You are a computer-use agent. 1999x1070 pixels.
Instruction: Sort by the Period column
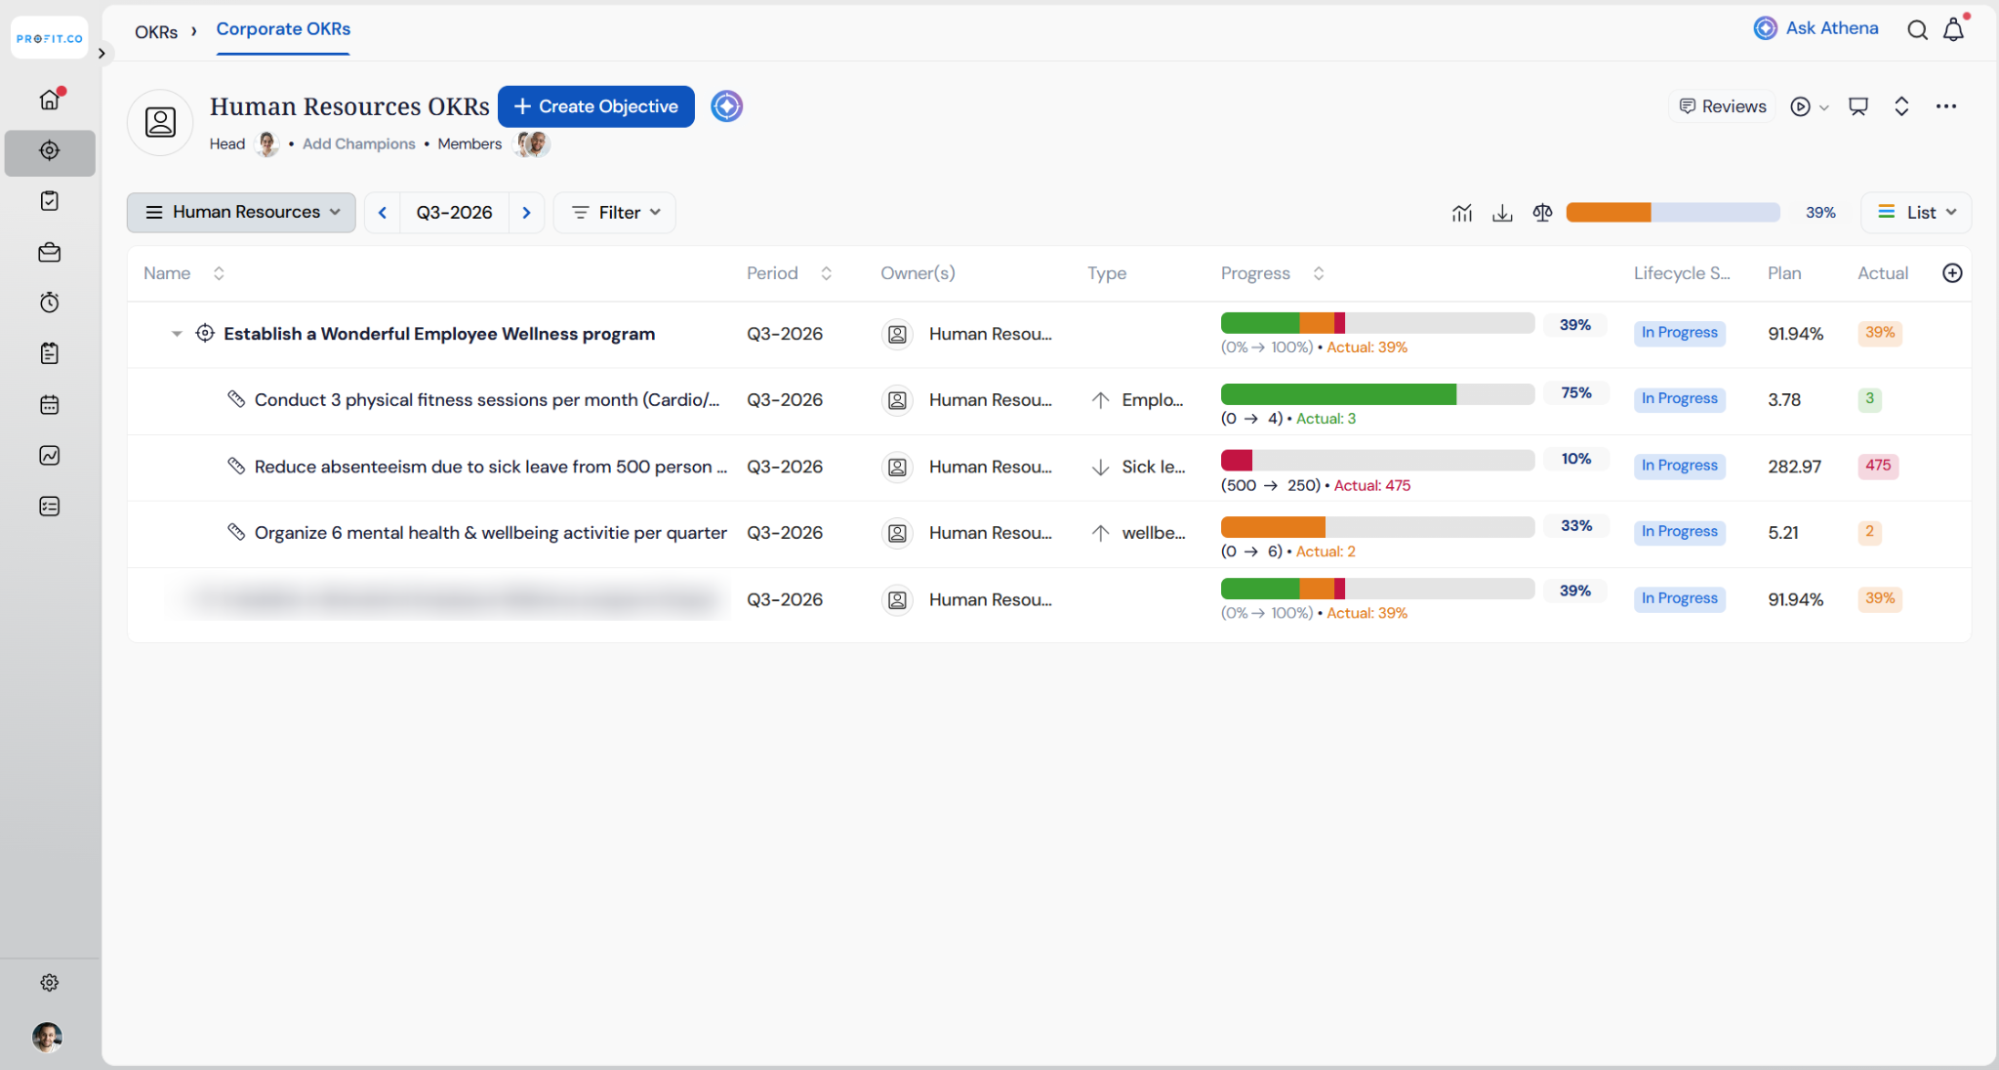tap(826, 273)
